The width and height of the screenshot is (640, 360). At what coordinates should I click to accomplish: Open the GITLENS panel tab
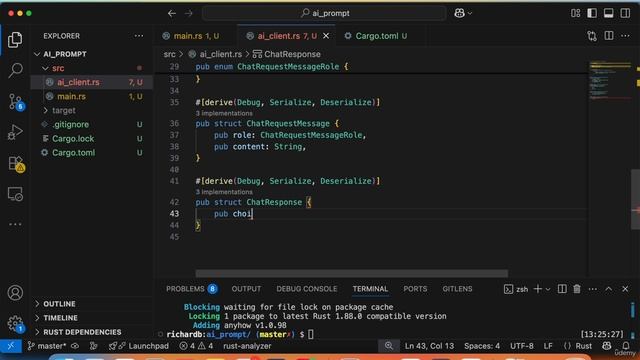tap(457, 289)
